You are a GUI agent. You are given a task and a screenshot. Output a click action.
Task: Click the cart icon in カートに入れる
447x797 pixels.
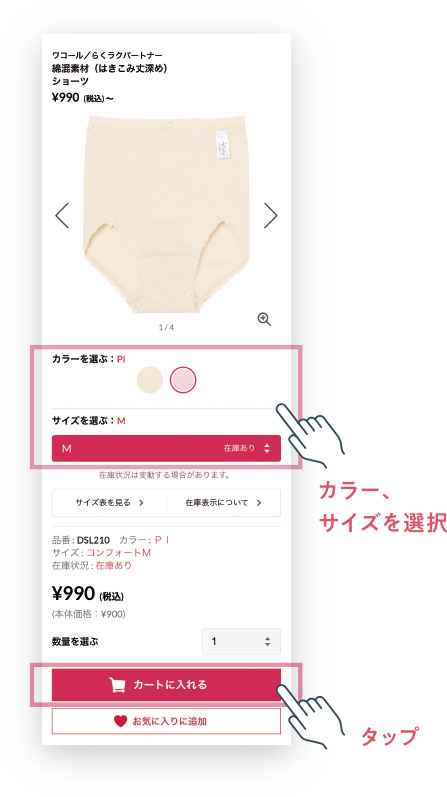click(x=117, y=685)
